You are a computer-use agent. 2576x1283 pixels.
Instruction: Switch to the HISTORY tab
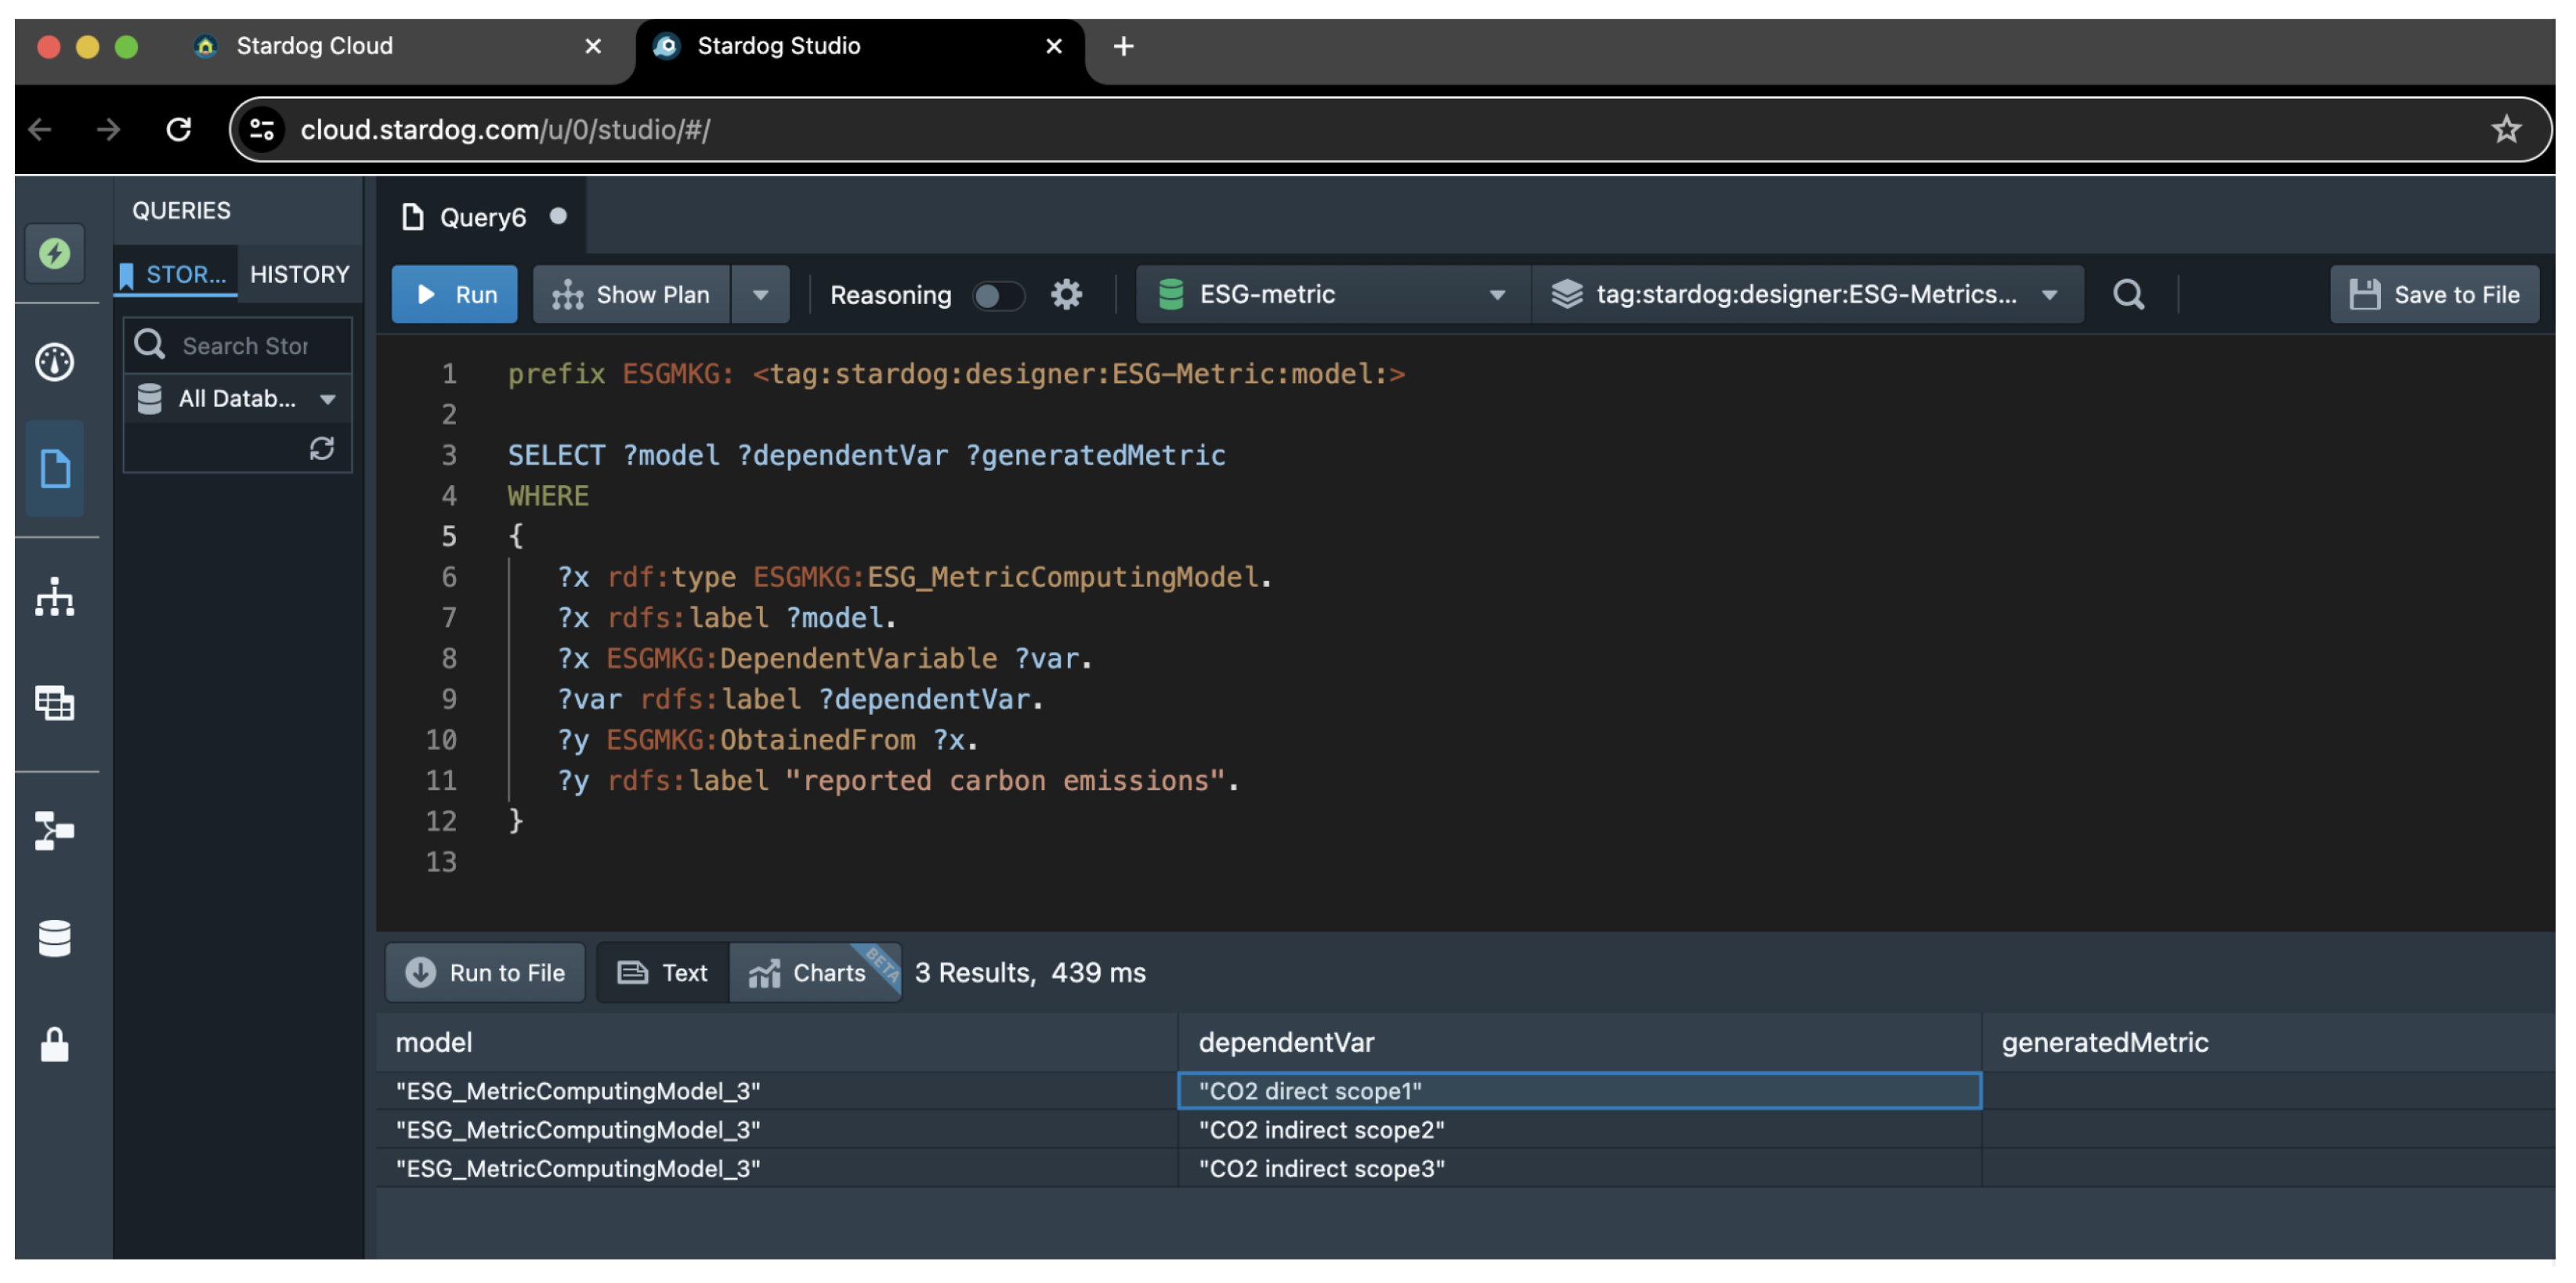click(x=299, y=274)
